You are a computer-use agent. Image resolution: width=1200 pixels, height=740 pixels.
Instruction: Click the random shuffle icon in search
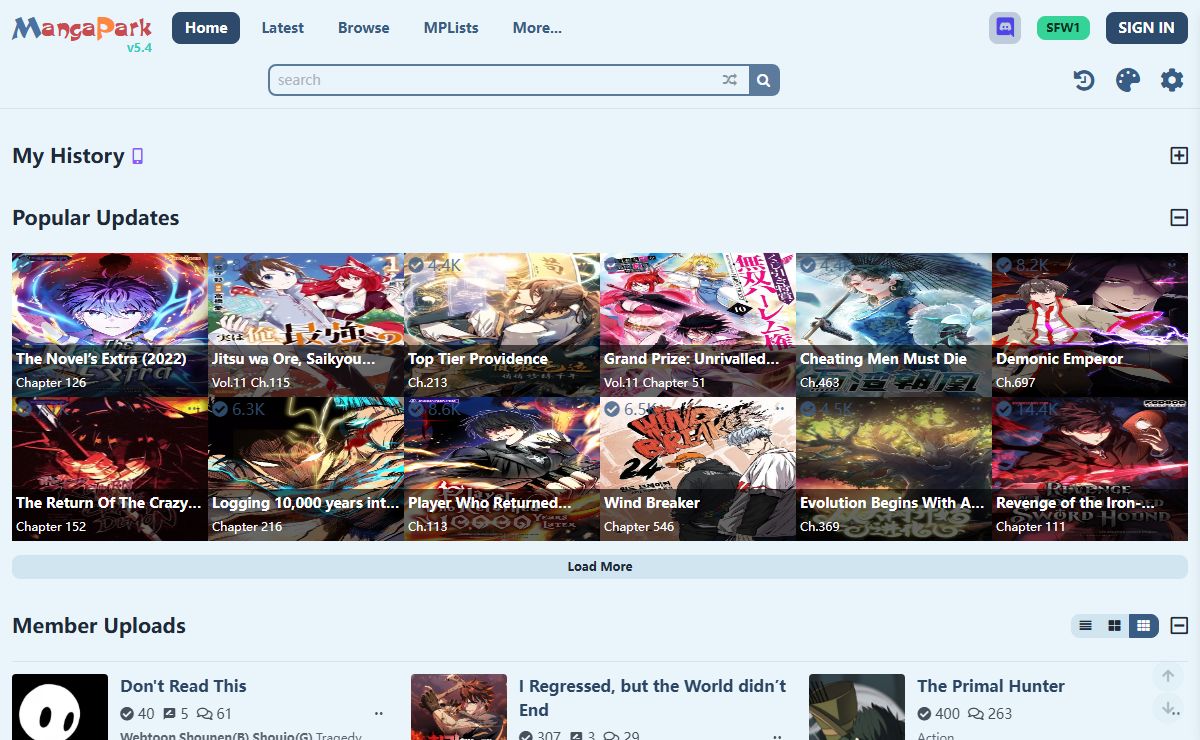click(730, 80)
